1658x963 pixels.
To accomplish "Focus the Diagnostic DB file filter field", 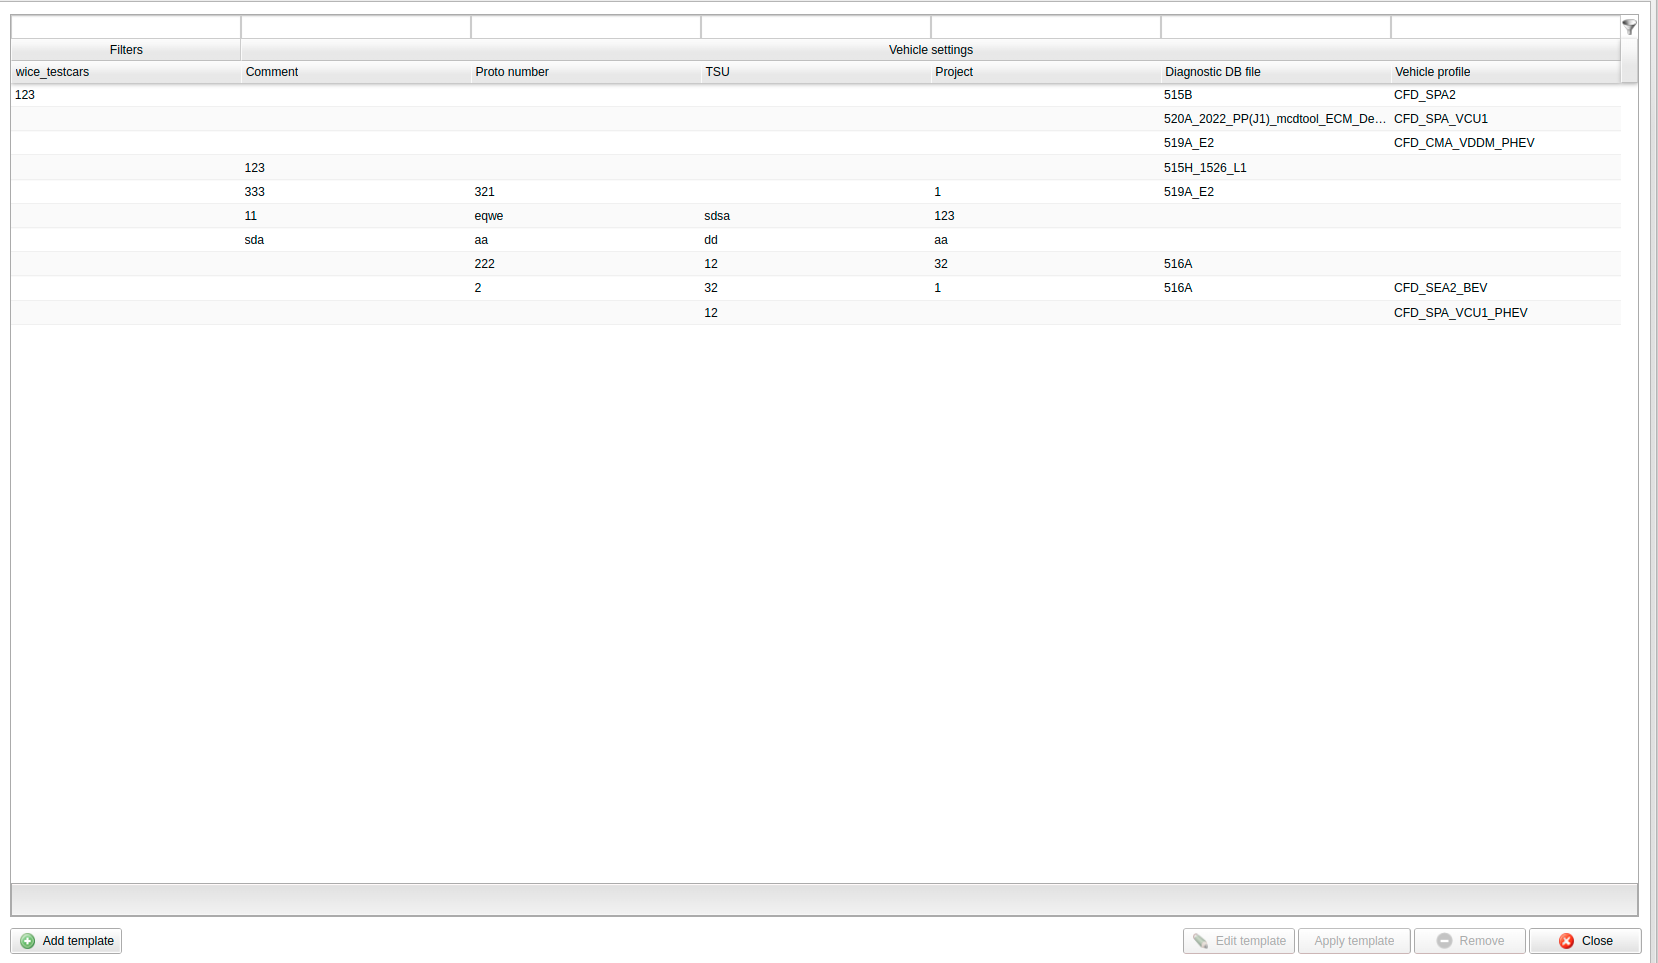I will click(1275, 27).
